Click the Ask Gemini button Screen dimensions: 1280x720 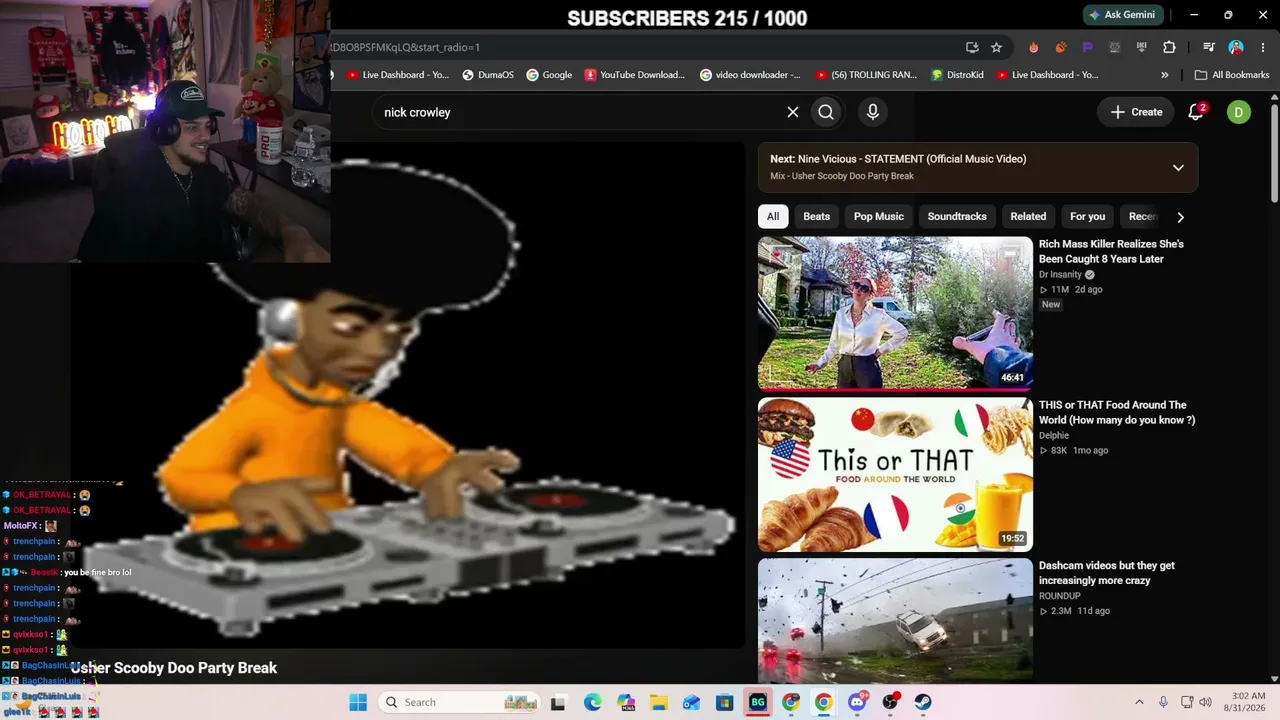click(1123, 15)
